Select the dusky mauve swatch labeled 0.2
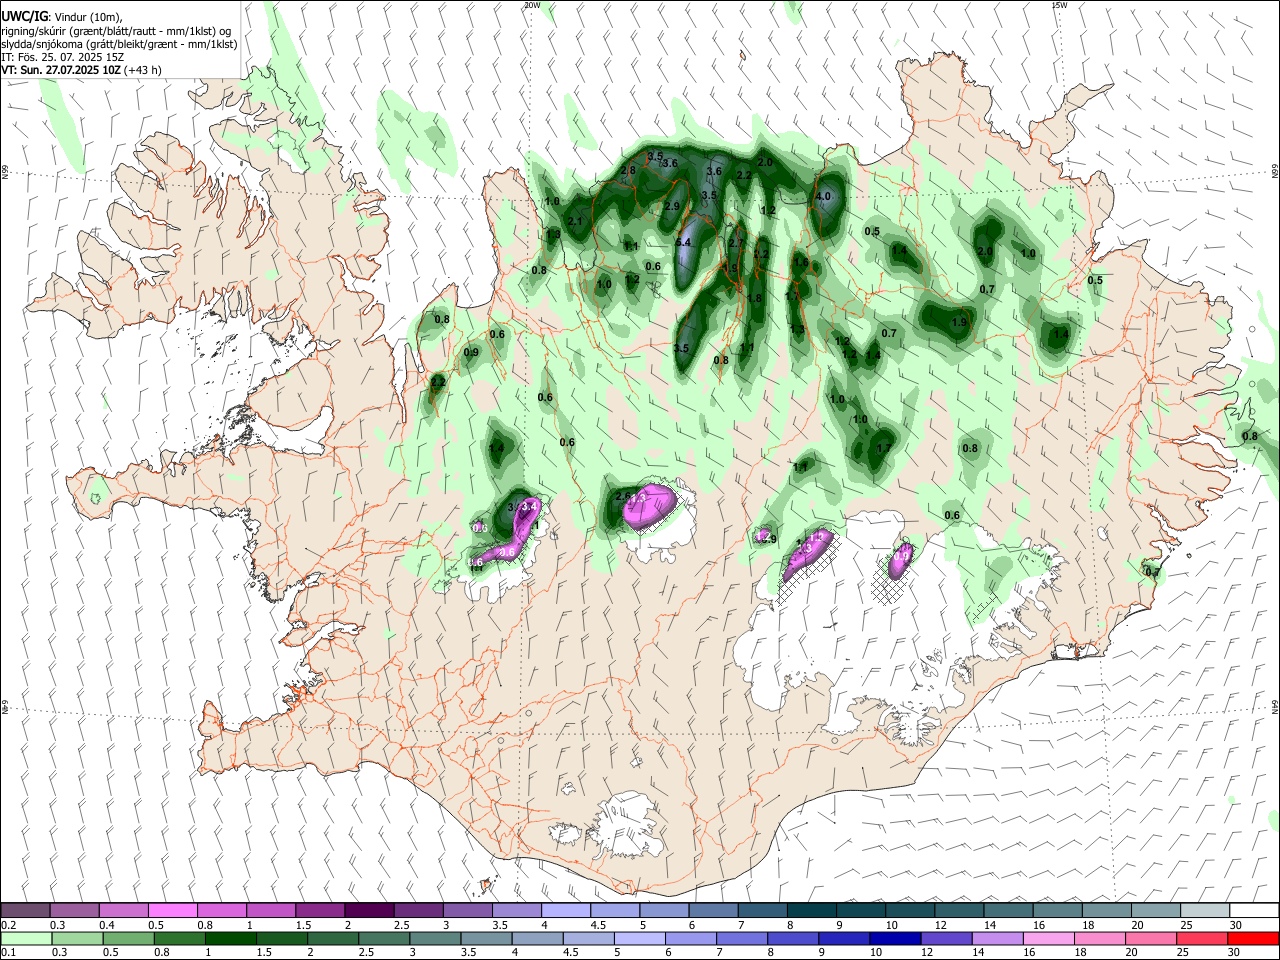The image size is (1280, 960). [x=25, y=910]
